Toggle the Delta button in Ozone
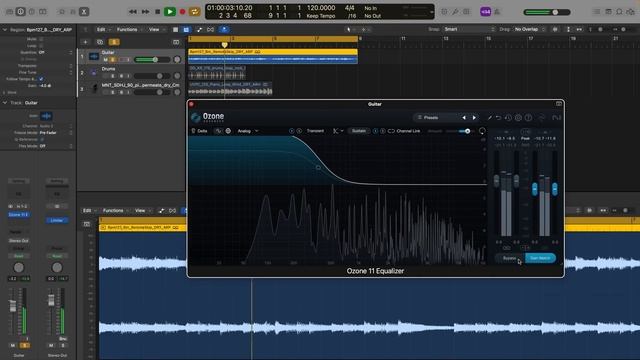Viewport: 640px width, 360px height. click(200, 131)
